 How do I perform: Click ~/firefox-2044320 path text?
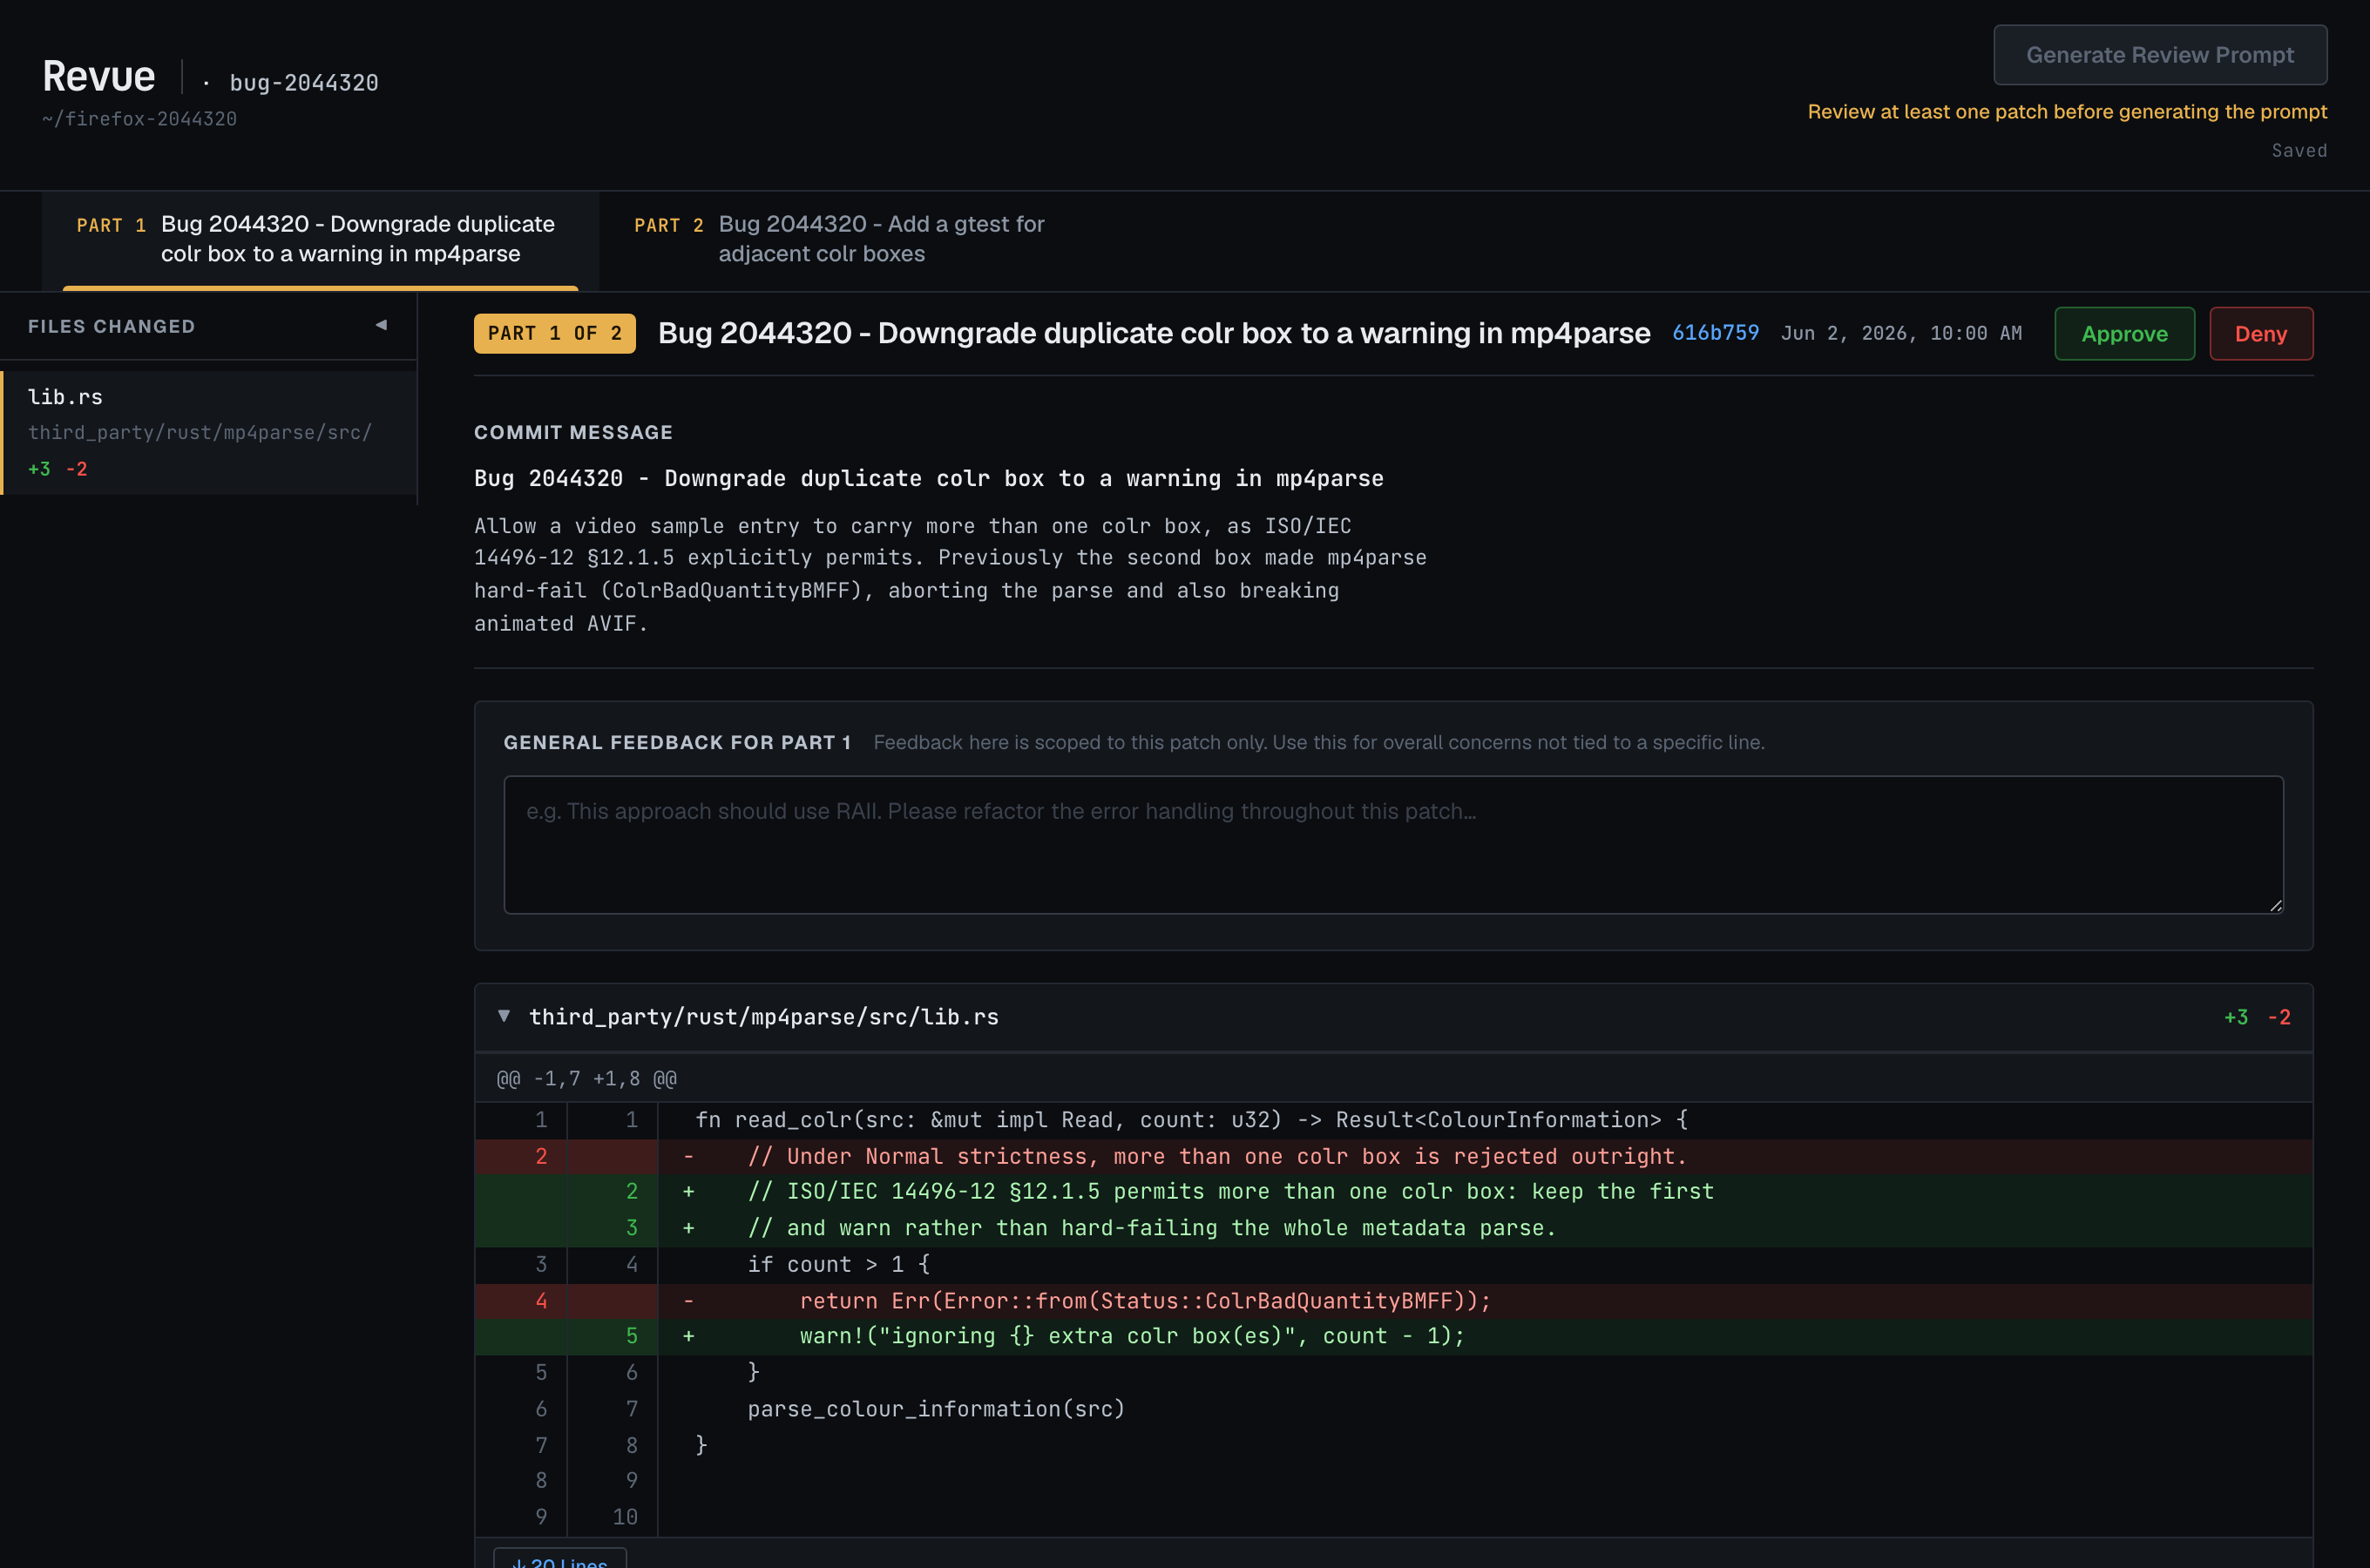pyautogui.click(x=139, y=119)
